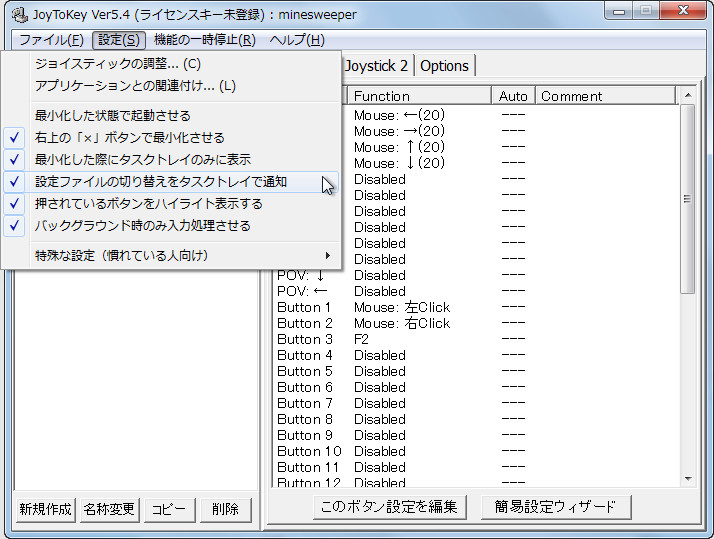Select the Button 10 row
This screenshot has width=714, height=539.
click(476, 451)
